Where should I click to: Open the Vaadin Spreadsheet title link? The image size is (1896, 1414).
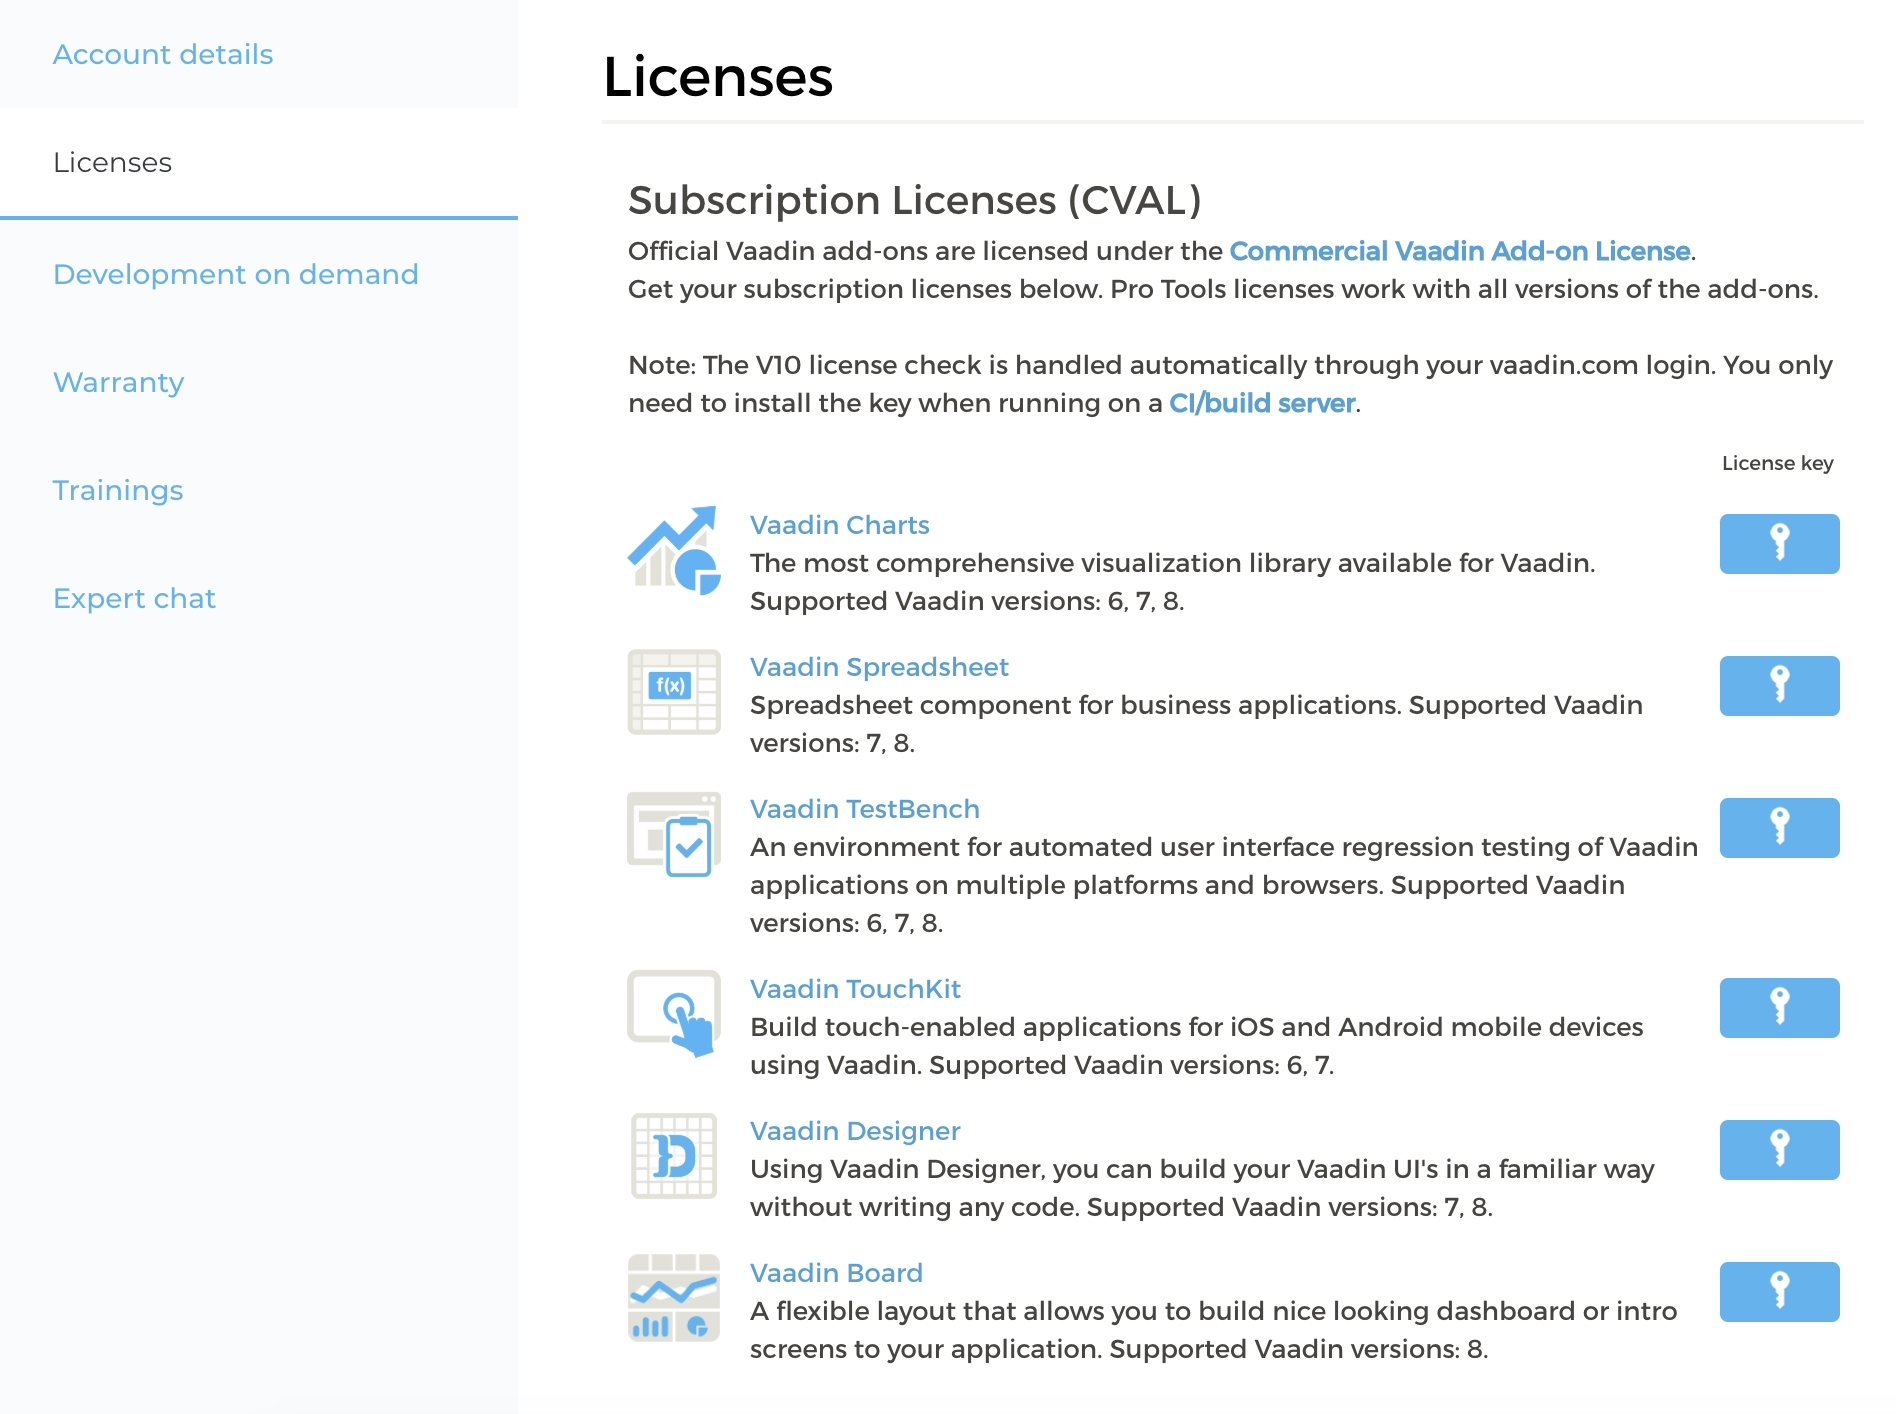pos(879,667)
